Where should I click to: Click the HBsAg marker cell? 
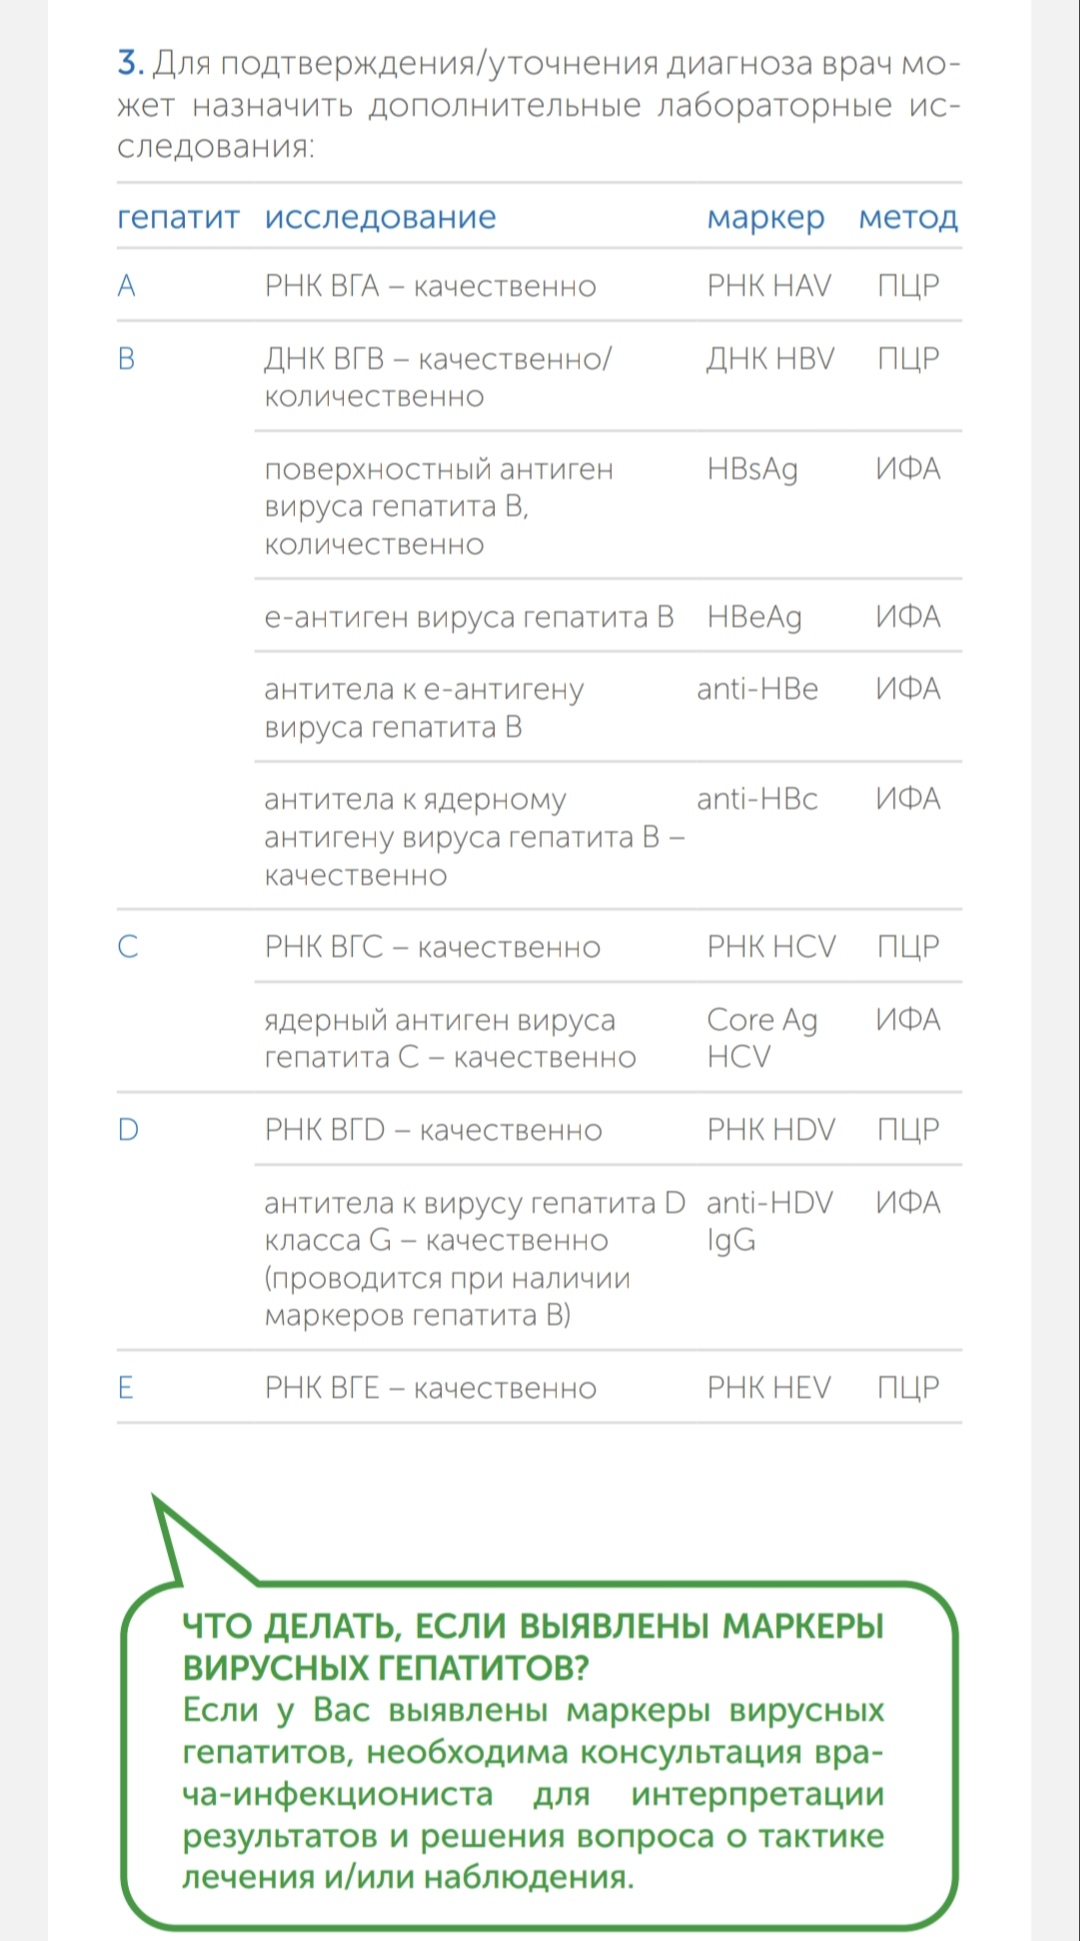pos(752,470)
